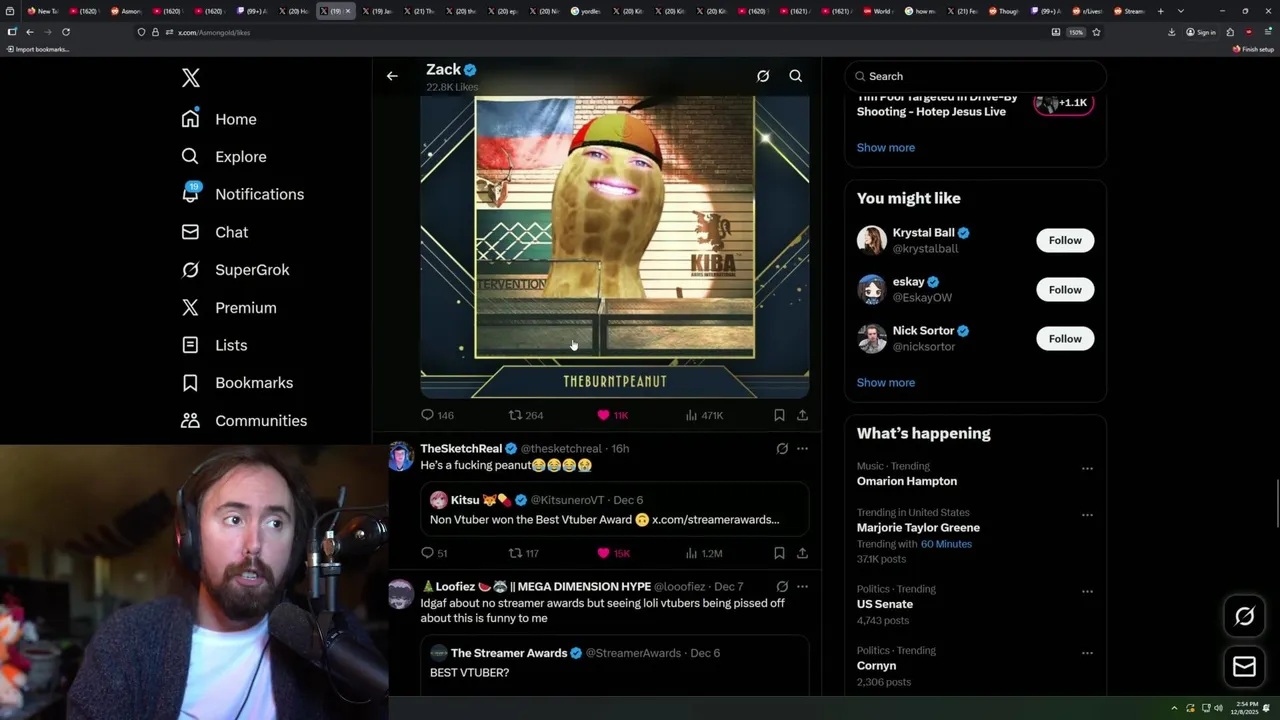Click Import bookmarks in bookmarks bar

pos(38,49)
